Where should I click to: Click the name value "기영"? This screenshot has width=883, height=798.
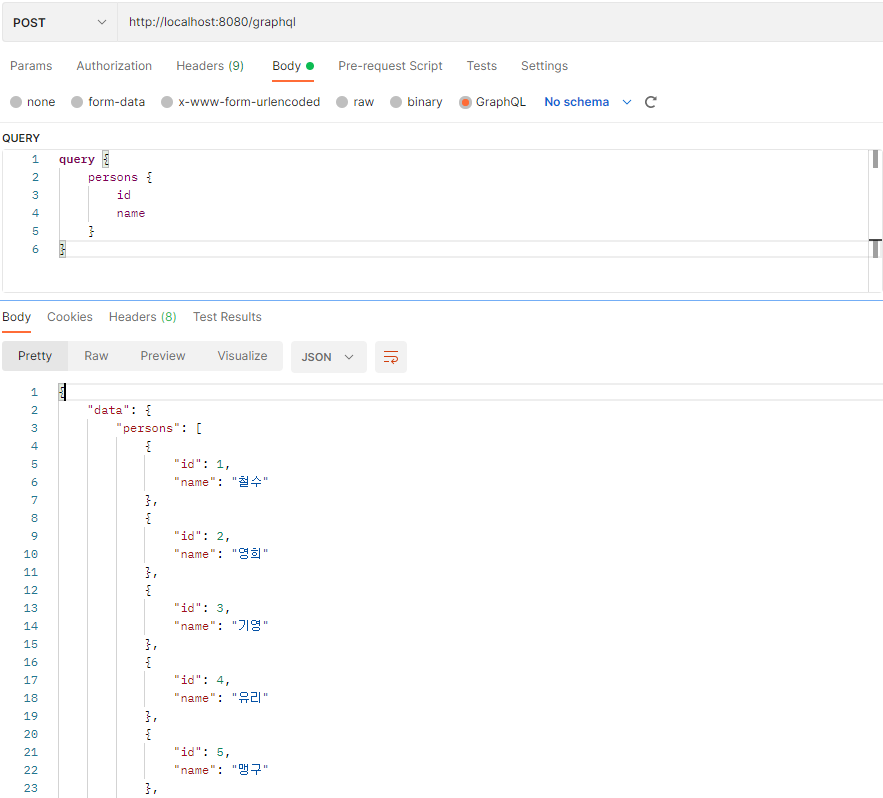coord(250,626)
